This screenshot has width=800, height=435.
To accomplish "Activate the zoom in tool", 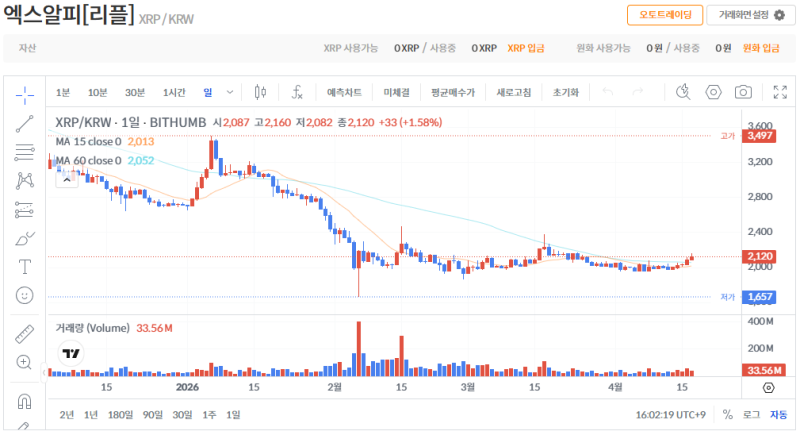I will [x=24, y=363].
